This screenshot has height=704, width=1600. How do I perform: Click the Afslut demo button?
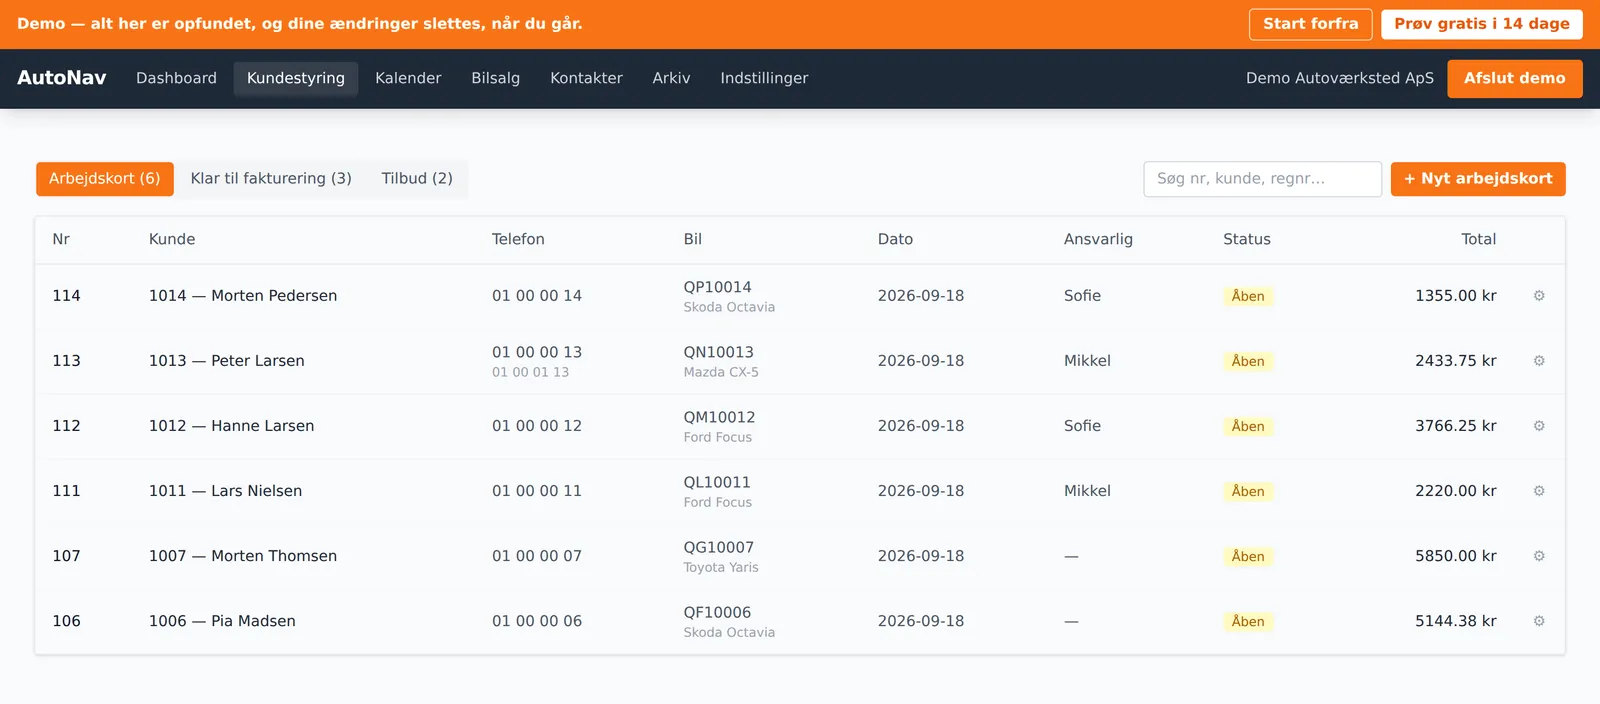pos(1515,78)
